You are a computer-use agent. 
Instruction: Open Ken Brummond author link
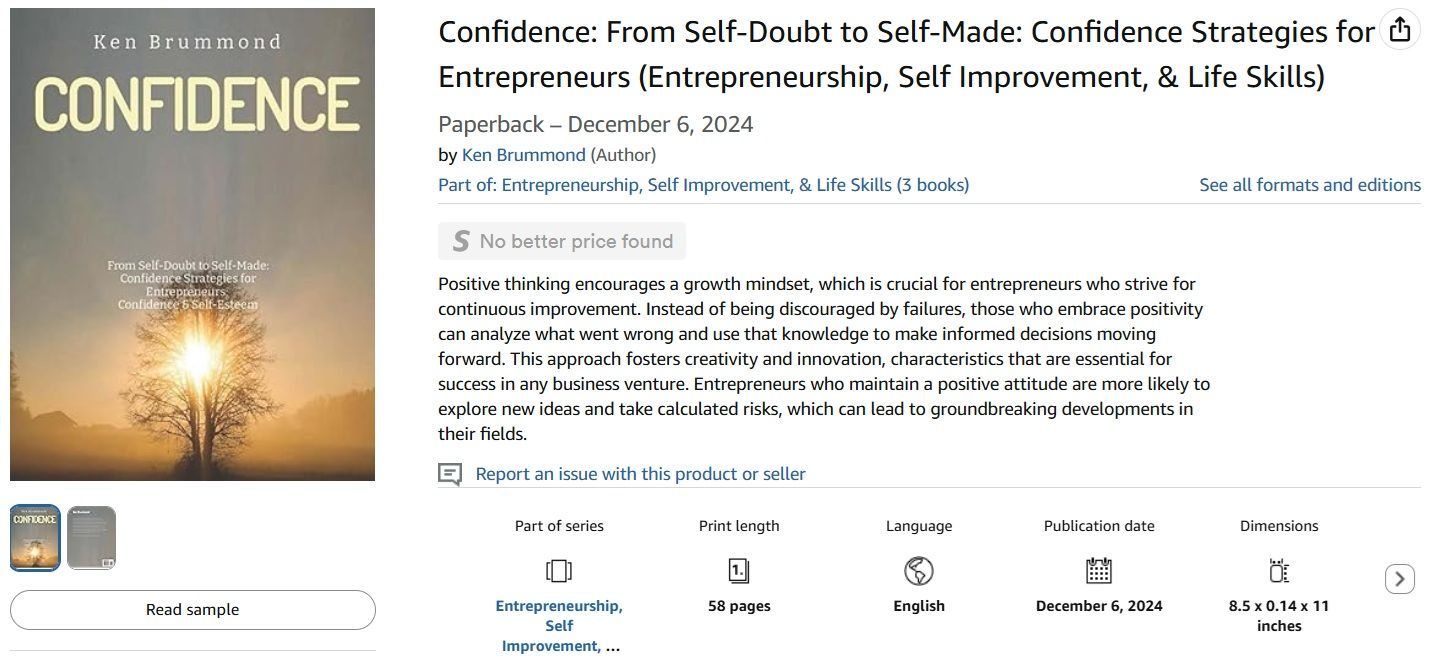pyautogui.click(x=524, y=155)
